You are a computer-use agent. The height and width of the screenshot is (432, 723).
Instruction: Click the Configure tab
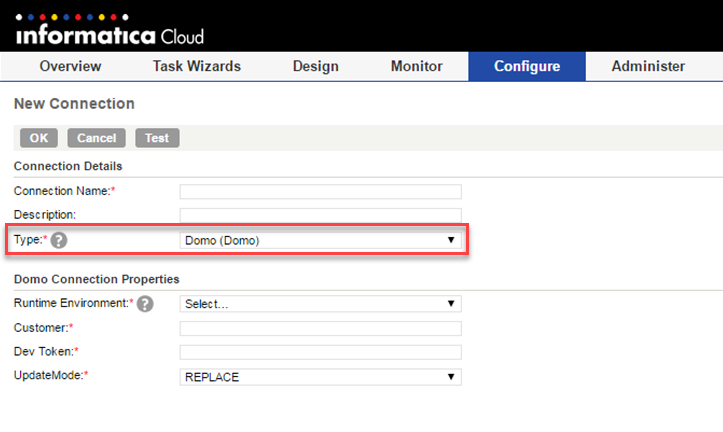pyautogui.click(x=527, y=66)
